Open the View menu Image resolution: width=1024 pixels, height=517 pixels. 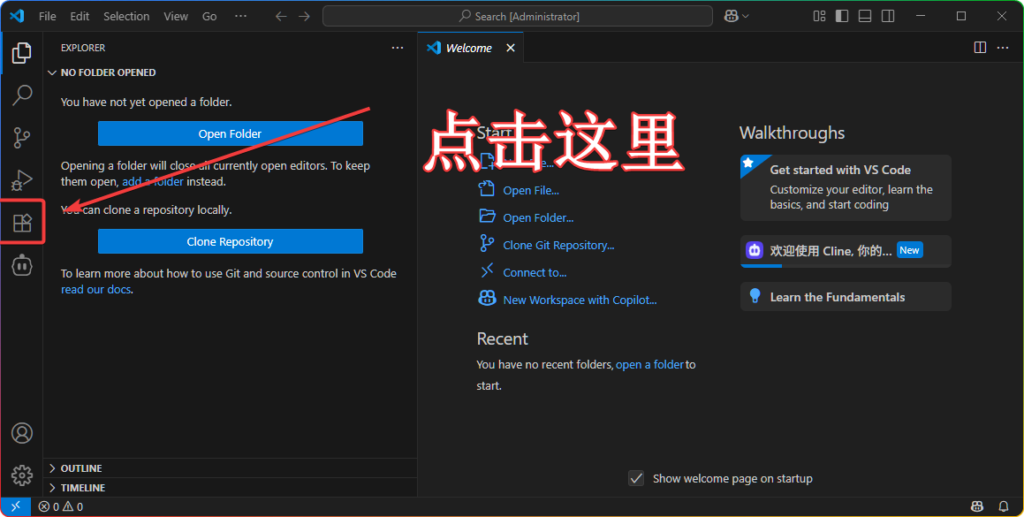tap(176, 16)
